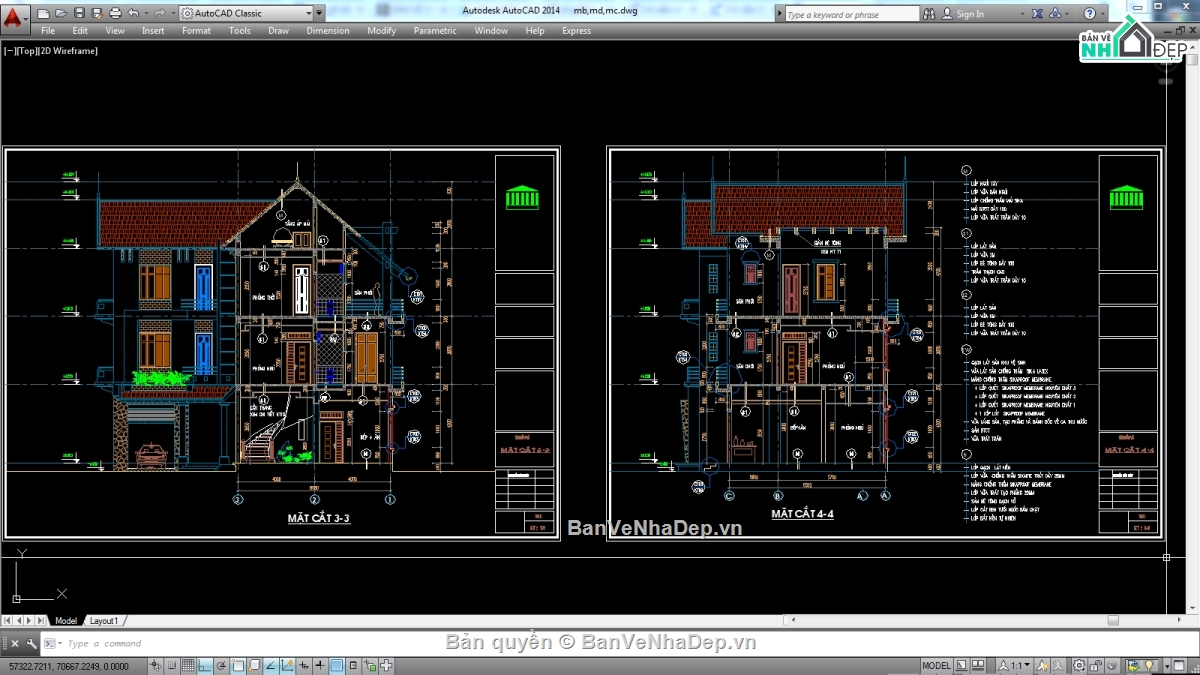Switch to the Layout1 tab
Screen dimensions: 1200x675
point(104,621)
